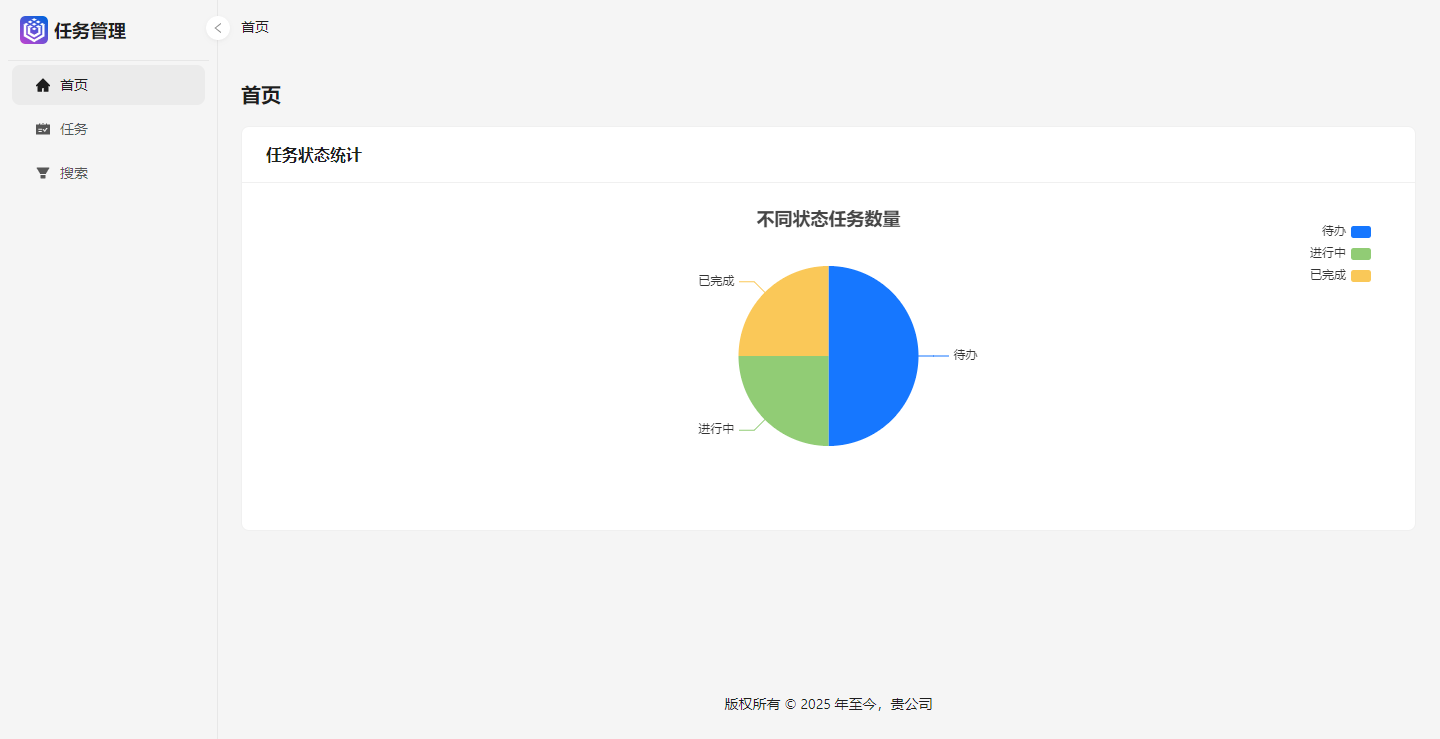Click the blue swatch next to 待办
The width and height of the screenshot is (1440, 739).
click(1361, 231)
